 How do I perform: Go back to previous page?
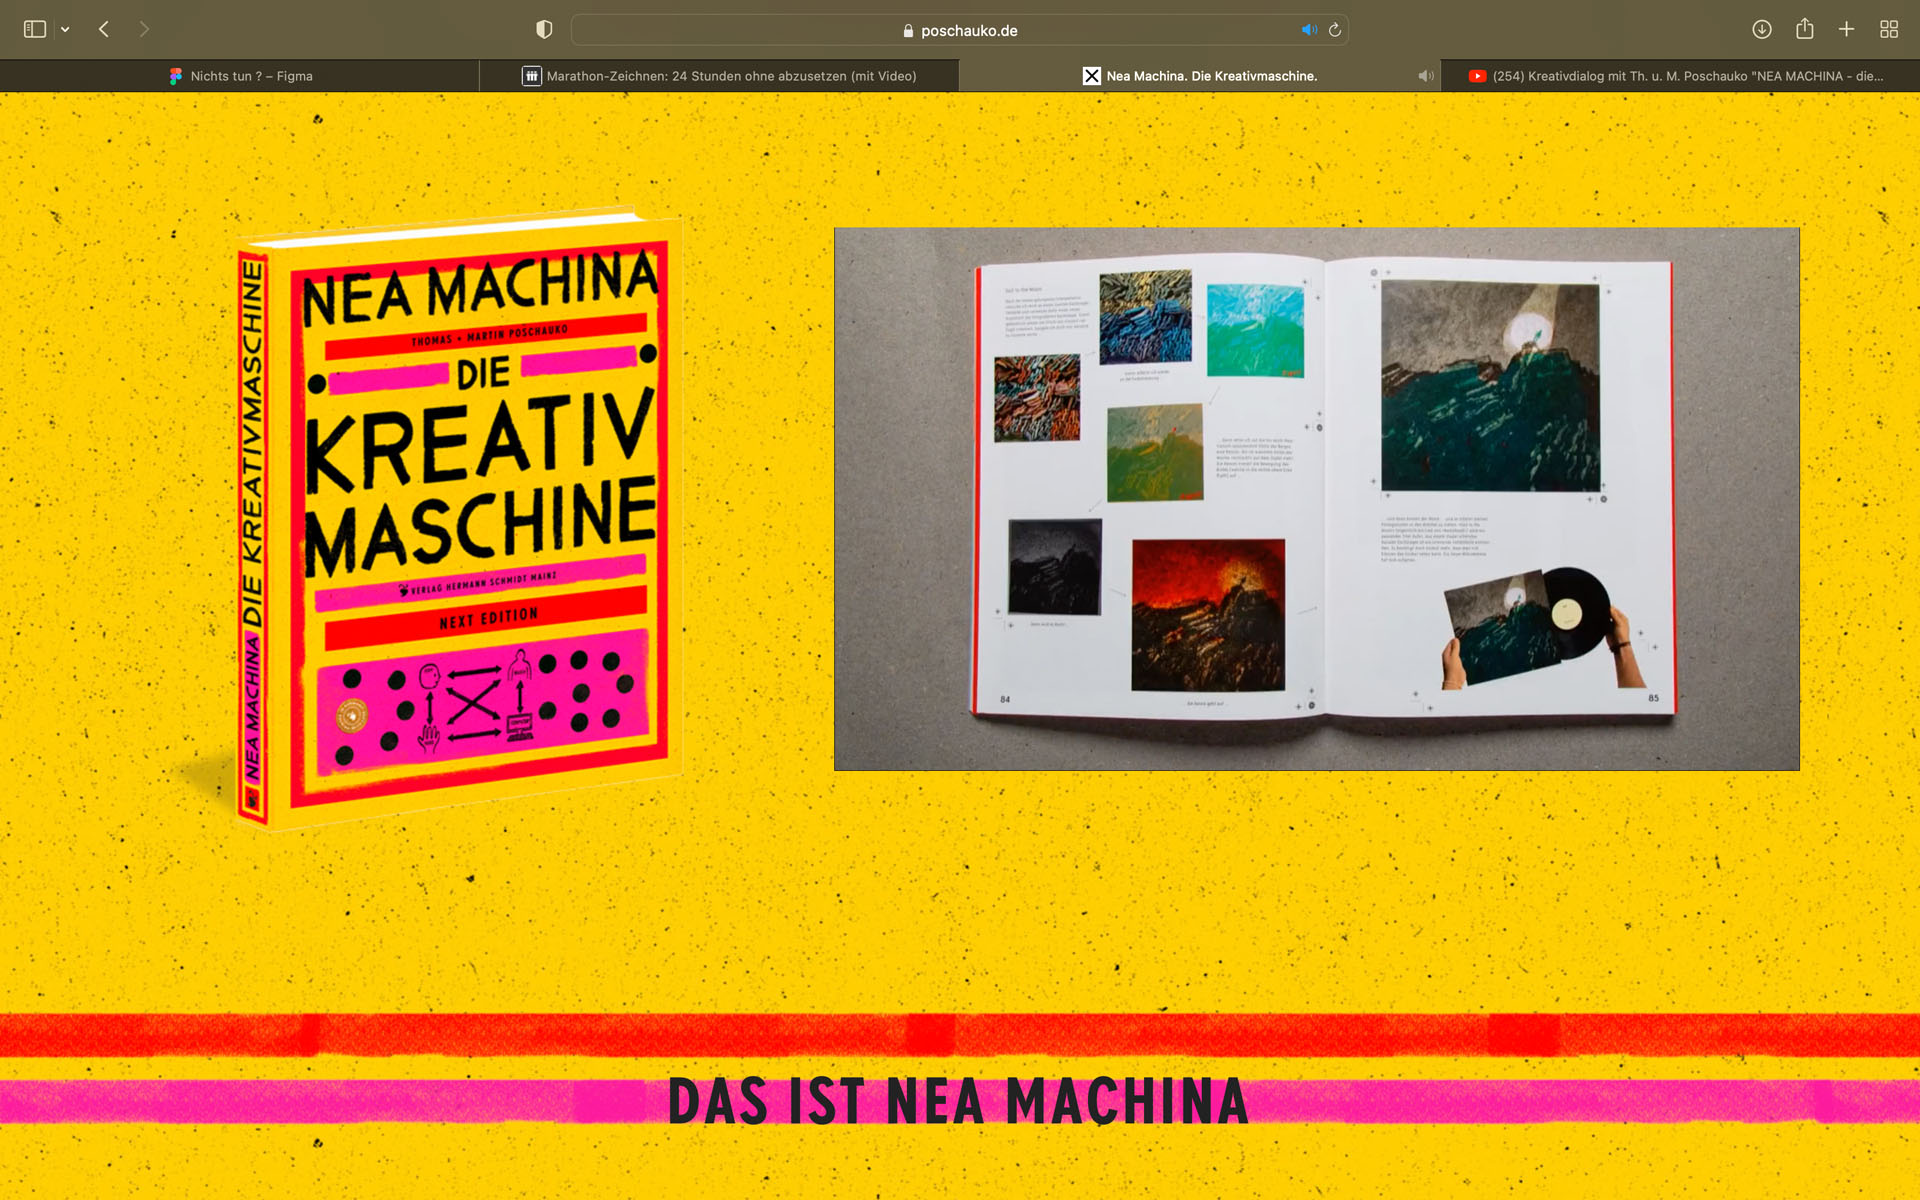[x=104, y=30]
